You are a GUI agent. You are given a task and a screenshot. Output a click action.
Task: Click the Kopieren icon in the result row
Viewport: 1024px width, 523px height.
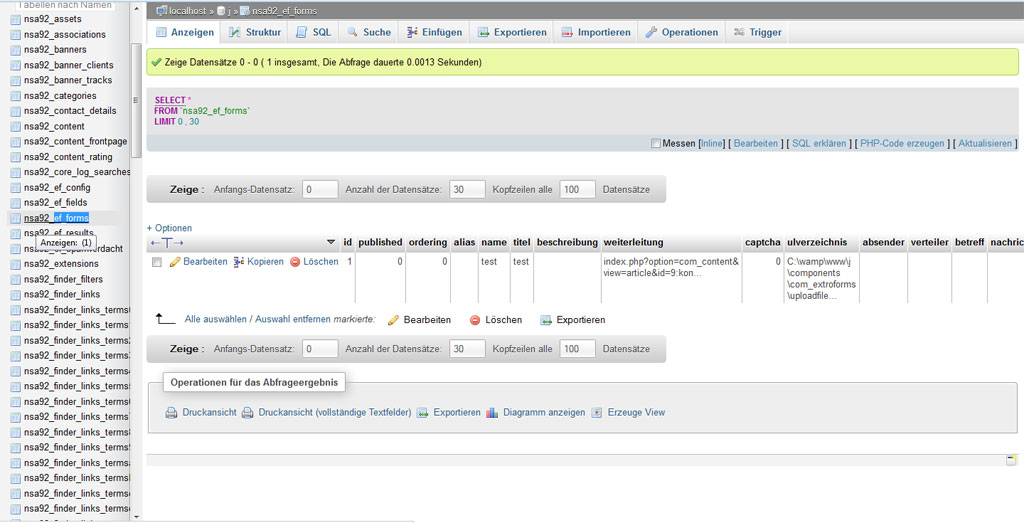pos(239,262)
